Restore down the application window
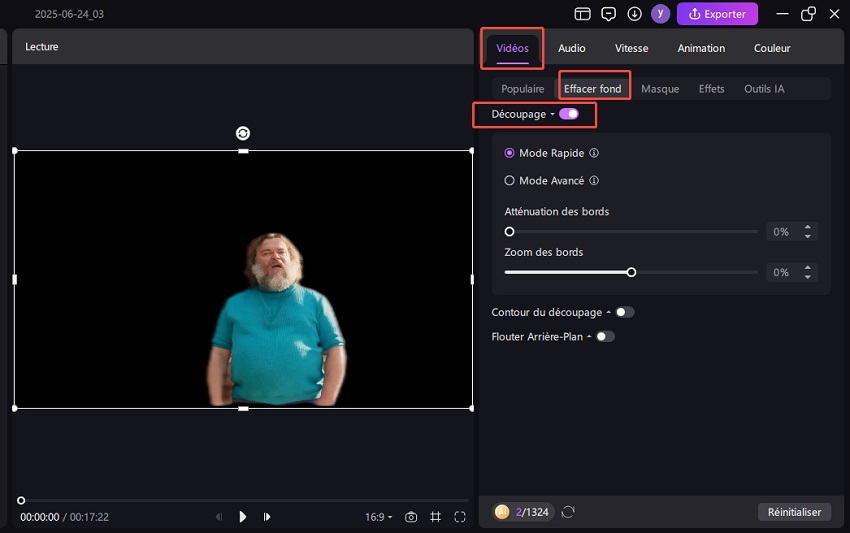850x533 pixels. [808, 14]
